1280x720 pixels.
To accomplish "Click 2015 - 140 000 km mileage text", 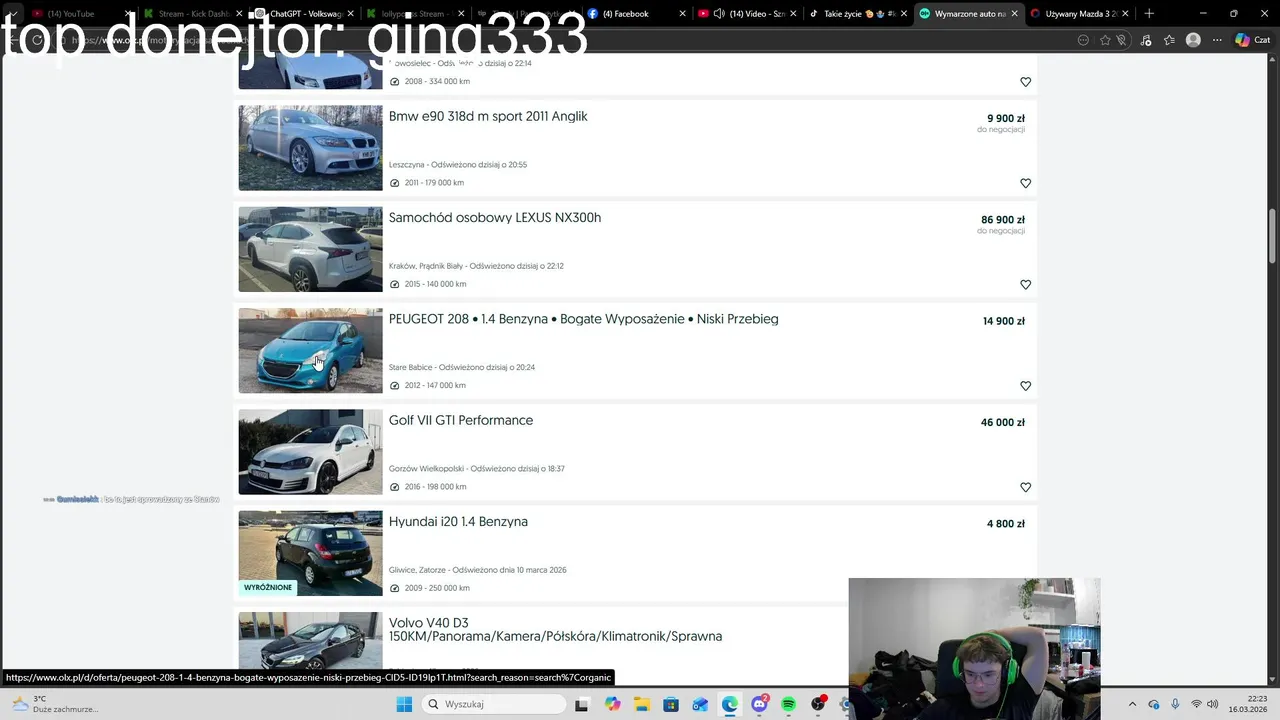I will point(435,284).
